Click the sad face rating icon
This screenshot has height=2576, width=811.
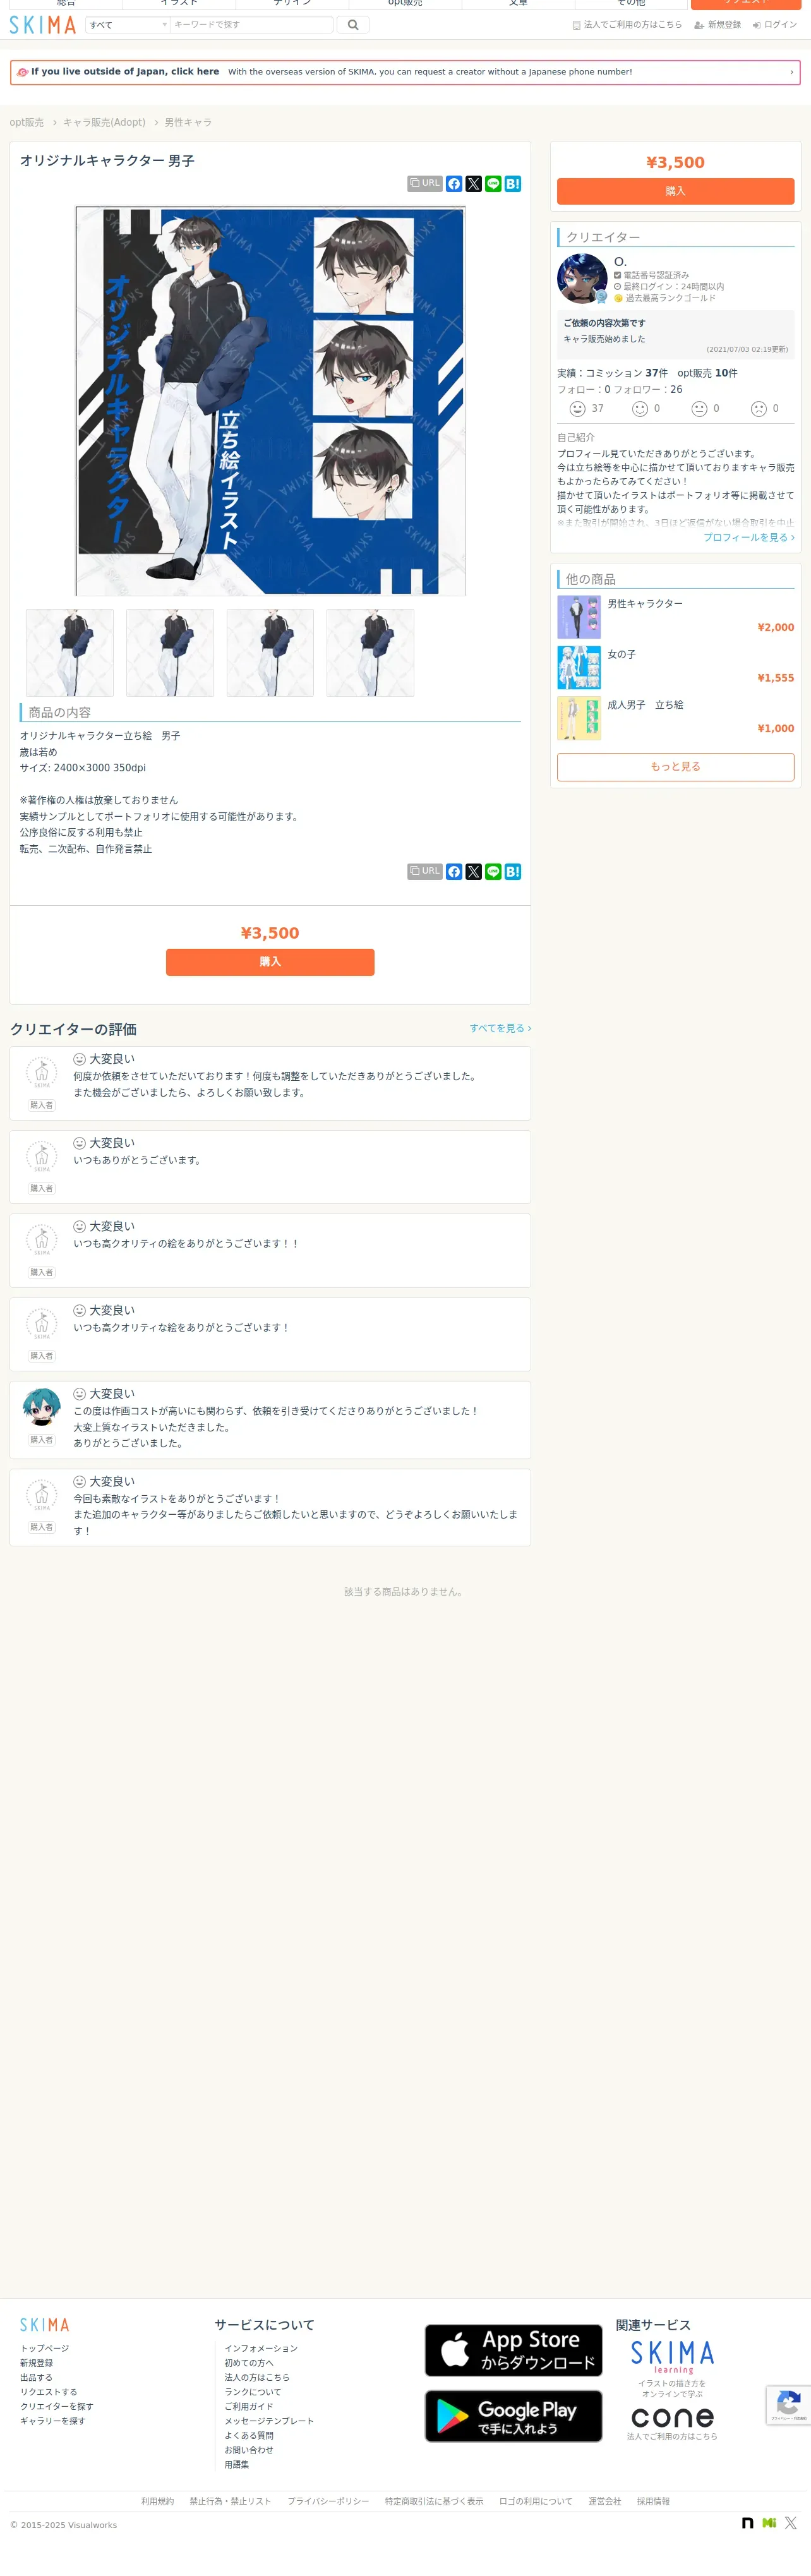[x=759, y=409]
